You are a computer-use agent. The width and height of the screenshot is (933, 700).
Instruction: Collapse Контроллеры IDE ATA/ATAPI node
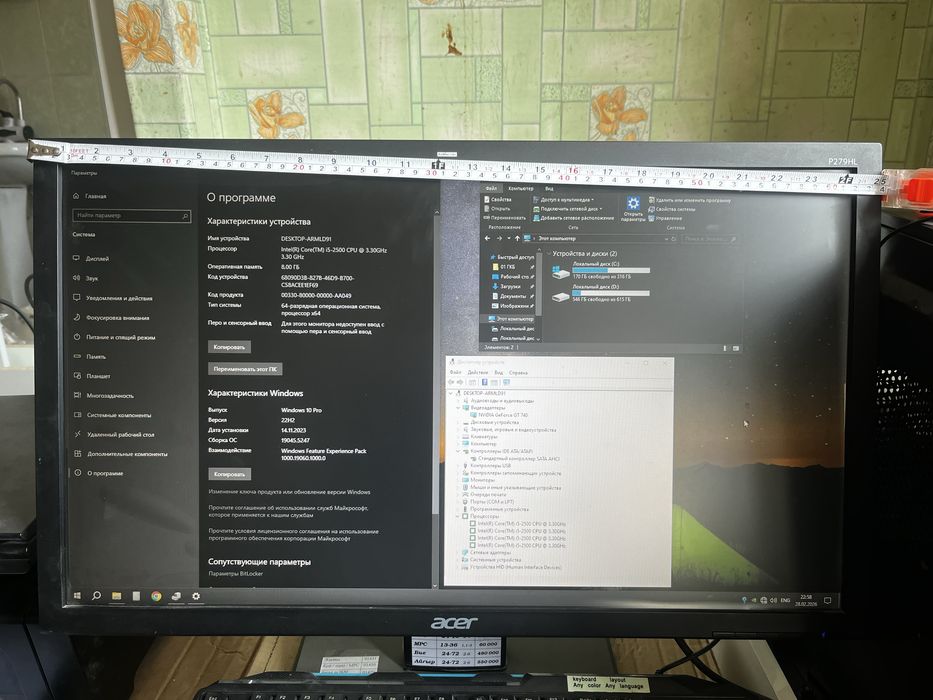pyautogui.click(x=458, y=451)
